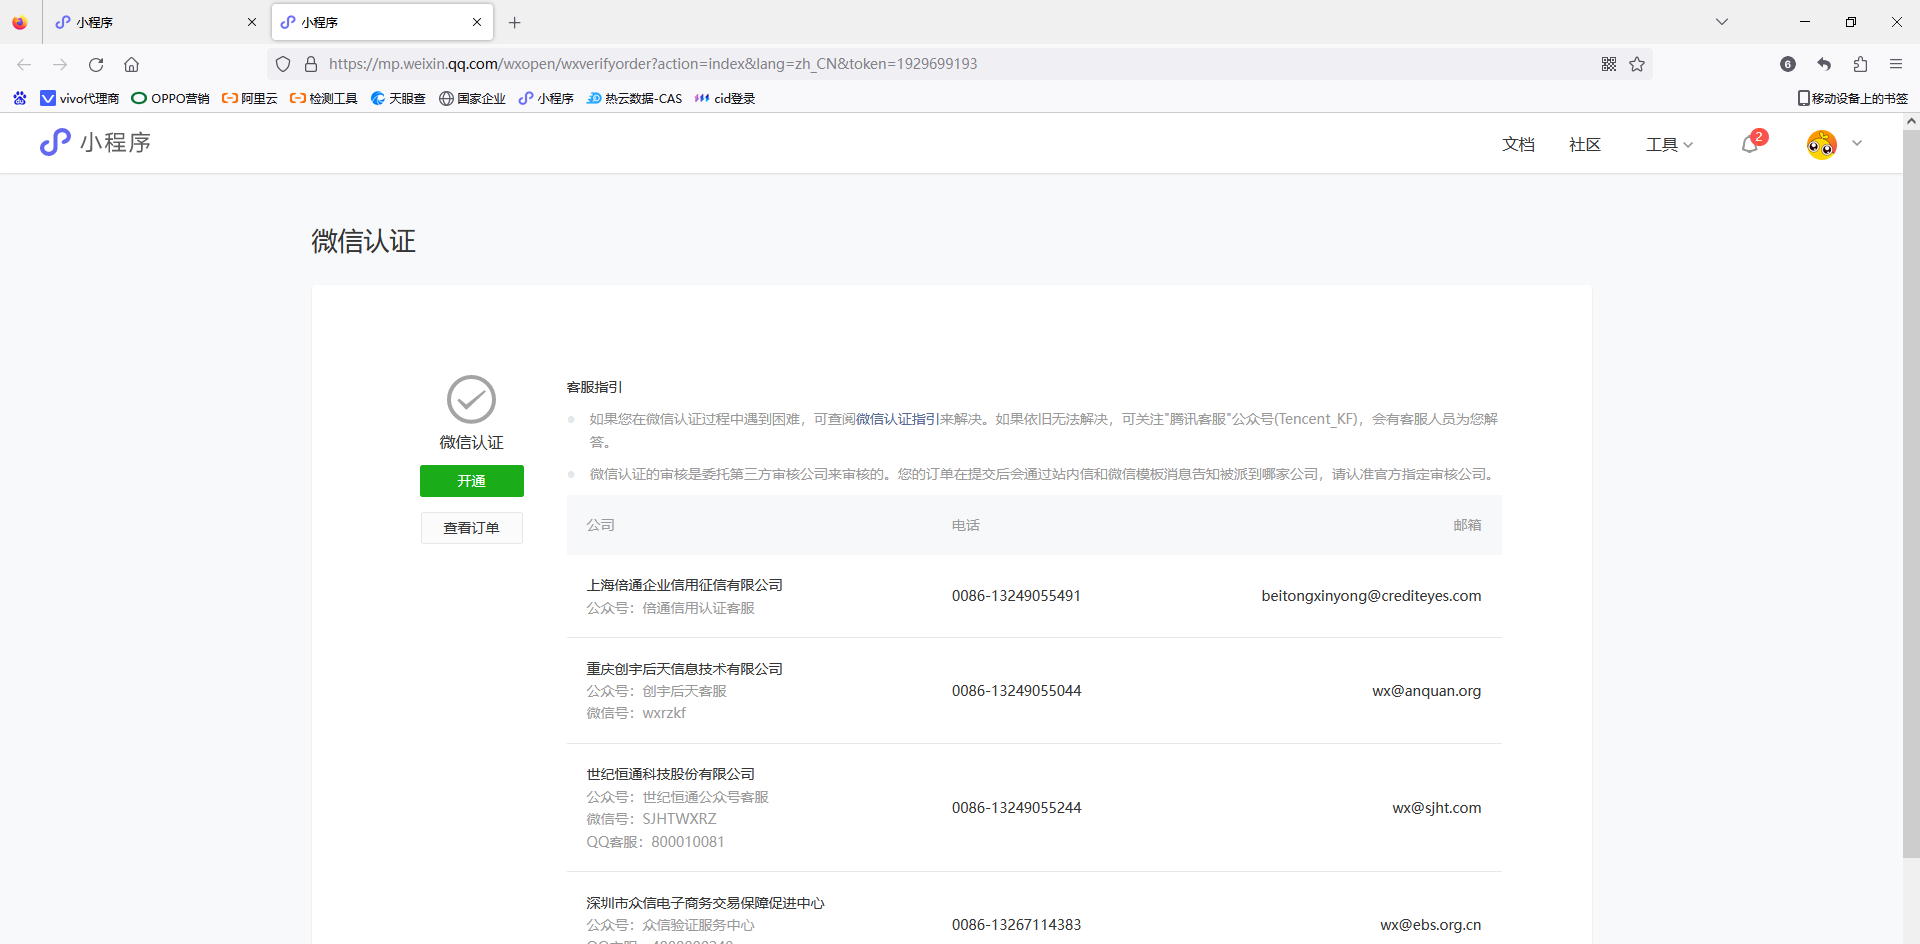
Task: Switch to the first 小程序 browser tab
Action: [156, 22]
